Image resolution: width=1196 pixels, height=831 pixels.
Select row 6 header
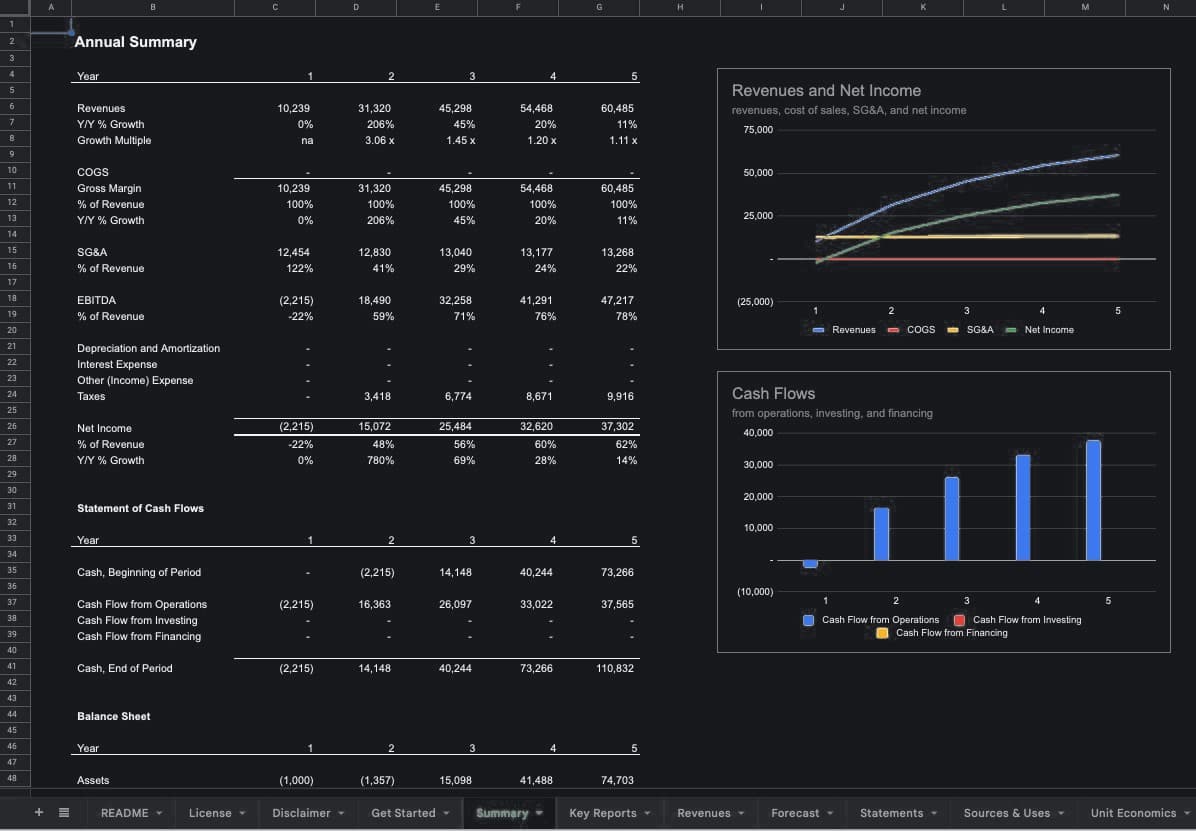tap(13, 108)
